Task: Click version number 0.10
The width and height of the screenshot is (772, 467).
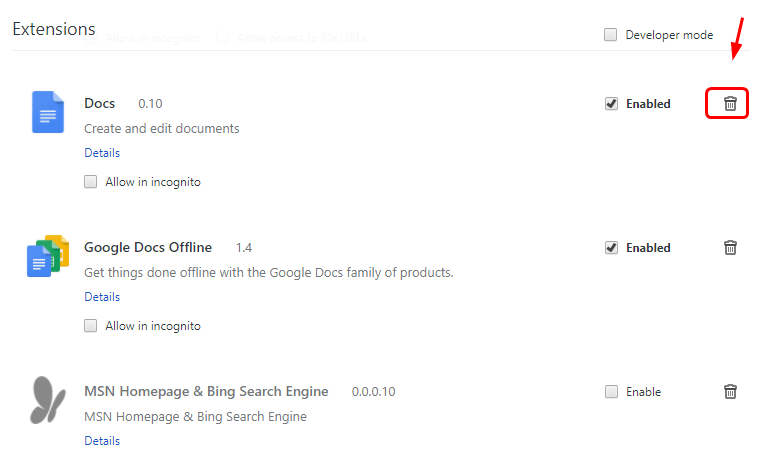Action: 150,104
